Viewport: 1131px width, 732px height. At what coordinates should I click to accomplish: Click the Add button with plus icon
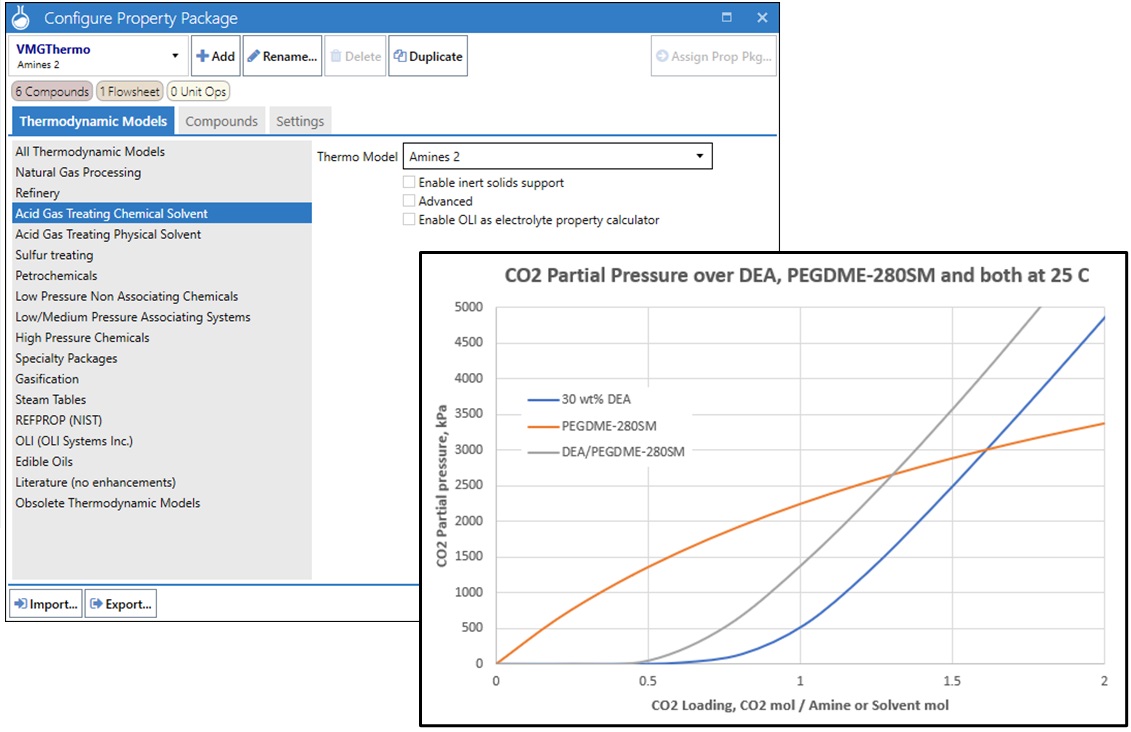214,57
